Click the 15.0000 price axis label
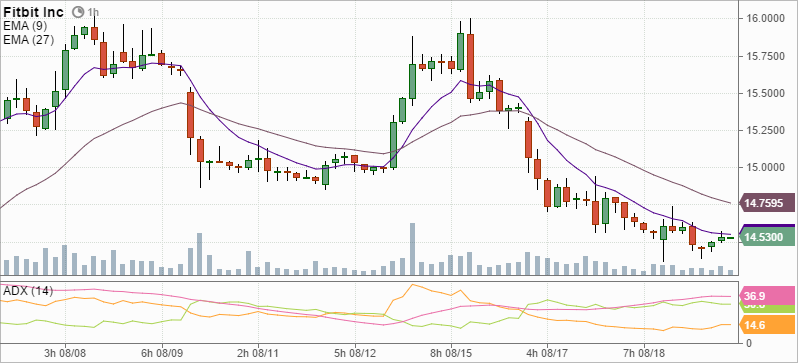Viewport: 798px width, 363px height. click(764, 168)
